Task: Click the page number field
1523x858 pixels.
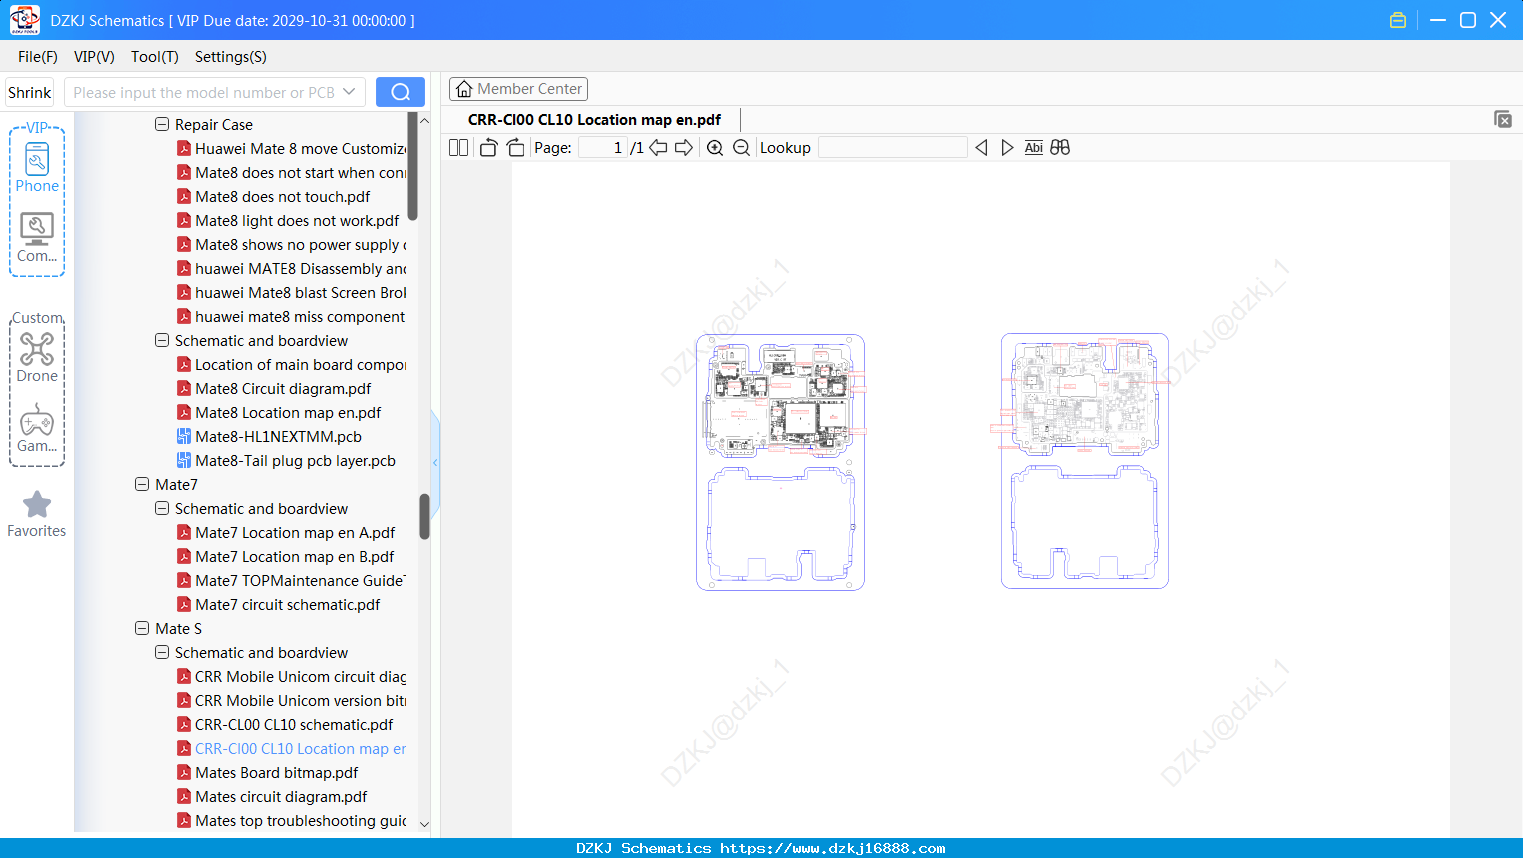Action: [x=603, y=148]
